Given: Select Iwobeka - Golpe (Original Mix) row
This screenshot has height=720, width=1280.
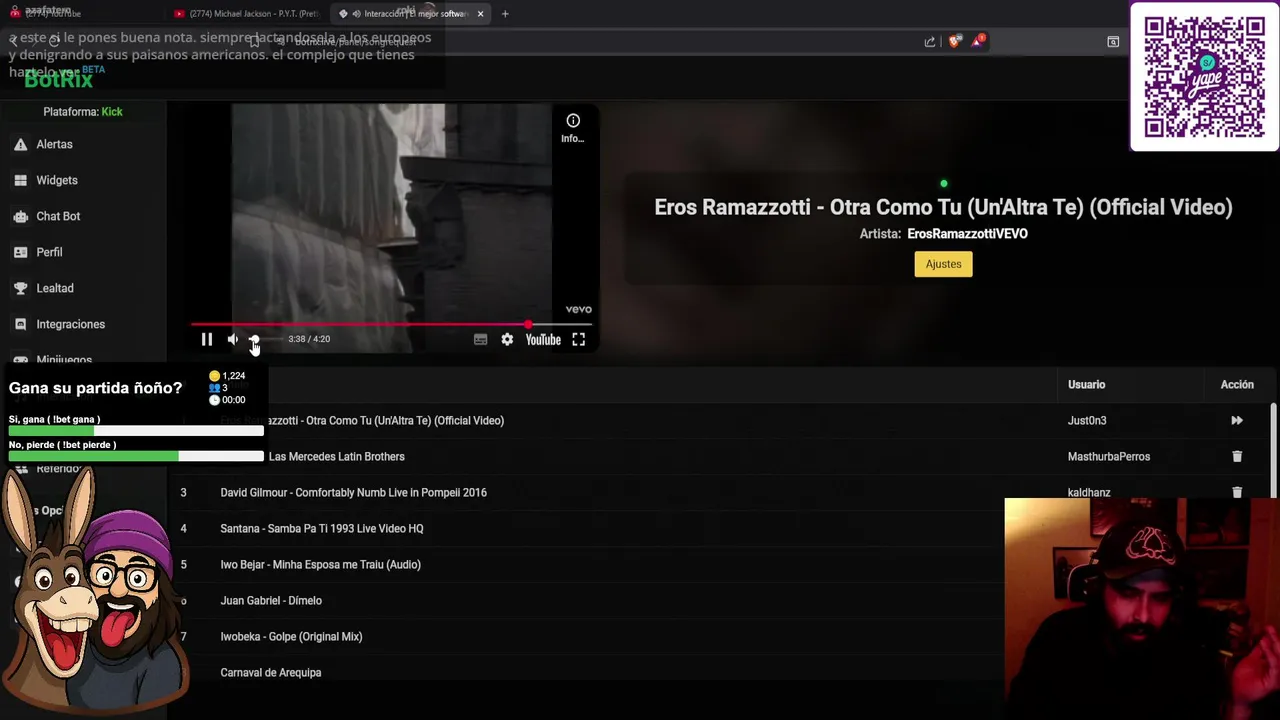Looking at the screenshot, I should pos(291,637).
